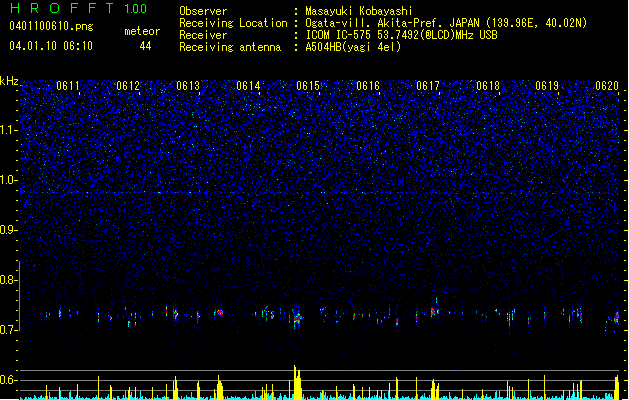This screenshot has height=400, width=629.
Task: Click the Observer label
Action: [x=203, y=11]
